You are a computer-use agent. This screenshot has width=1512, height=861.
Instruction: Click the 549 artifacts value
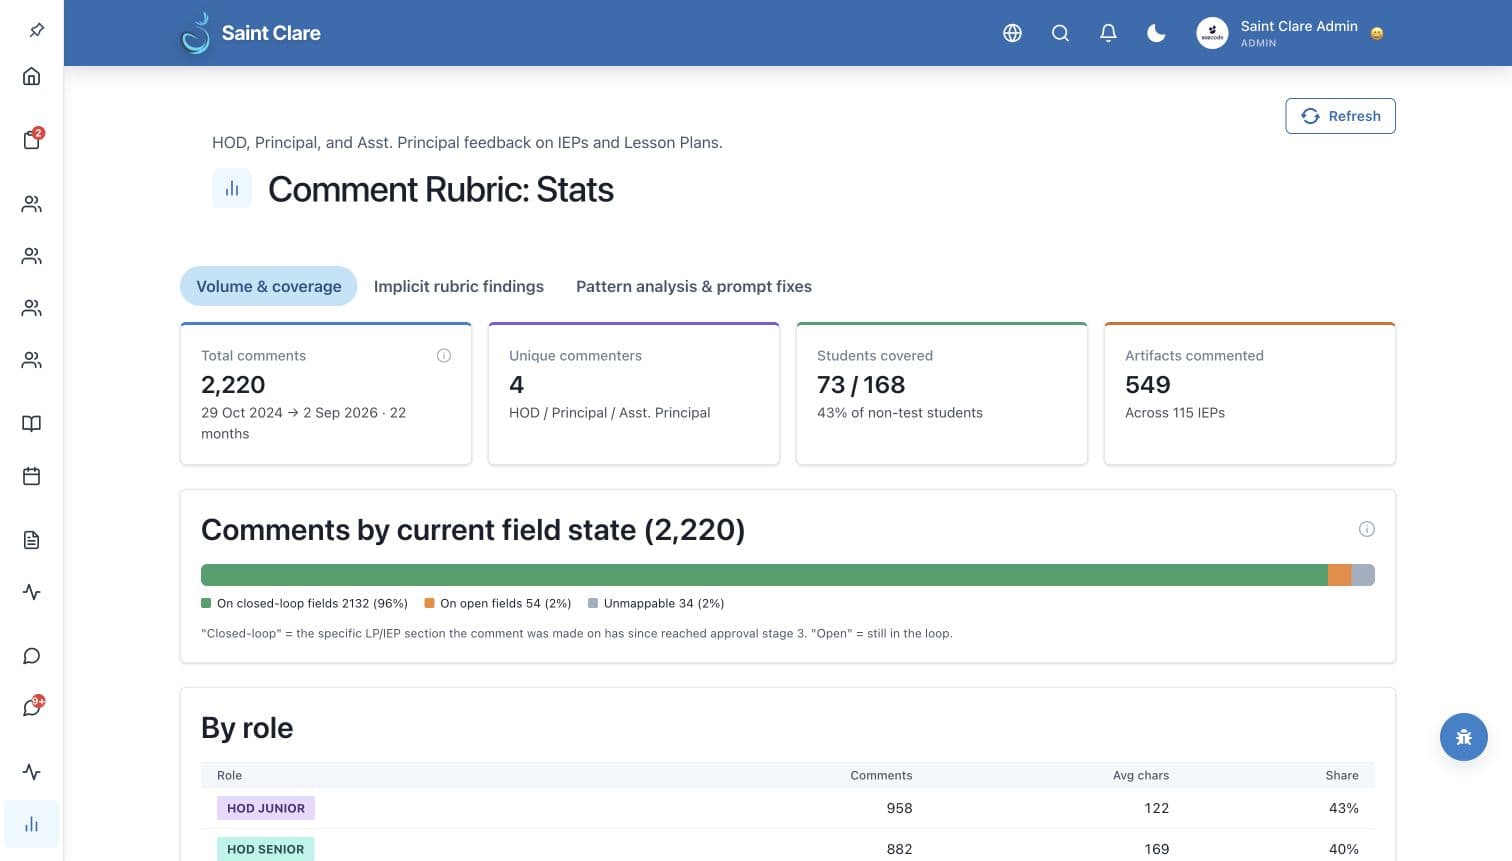1148,385
